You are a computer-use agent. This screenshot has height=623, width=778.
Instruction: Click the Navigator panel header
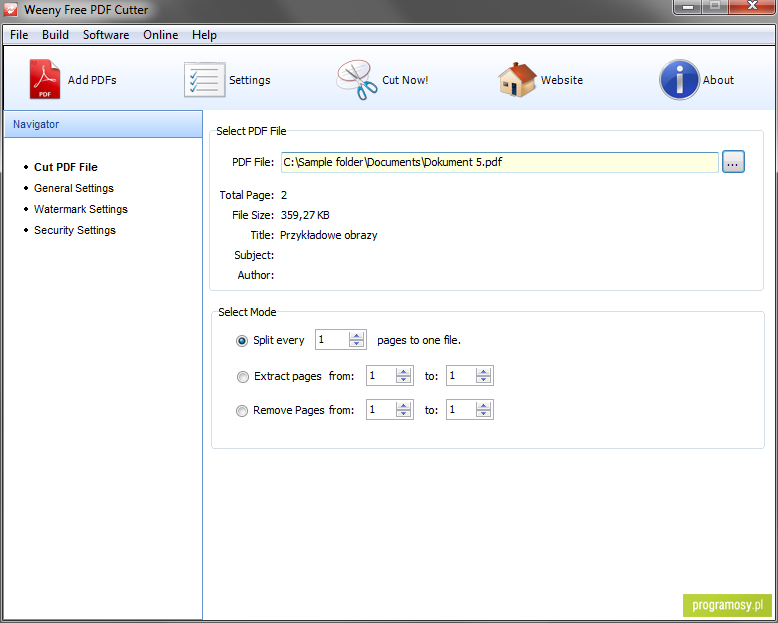coord(103,124)
